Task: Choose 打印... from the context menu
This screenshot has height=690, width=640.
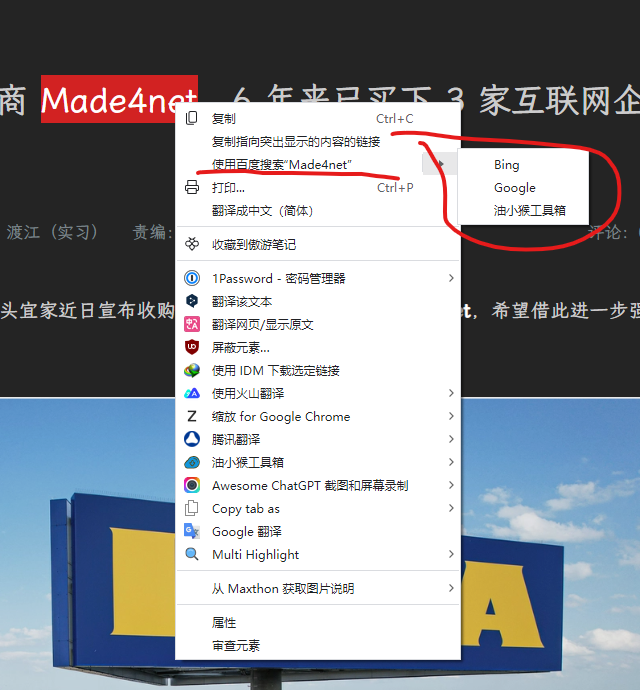Action: pos(318,187)
